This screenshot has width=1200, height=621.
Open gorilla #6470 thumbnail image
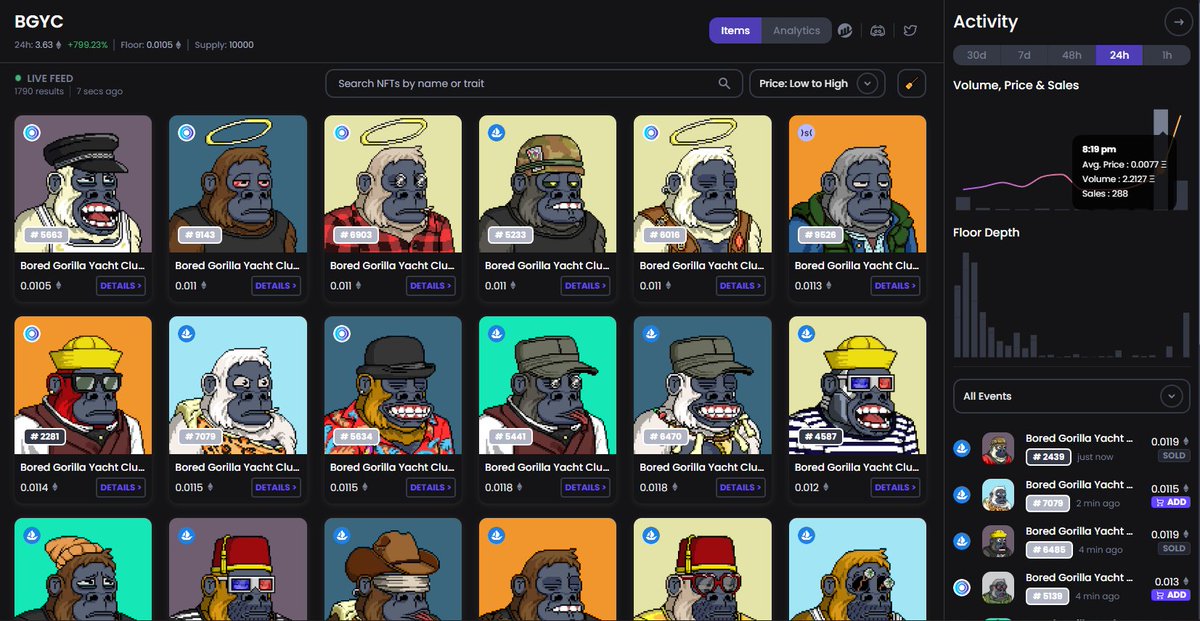pyautogui.click(x=703, y=386)
